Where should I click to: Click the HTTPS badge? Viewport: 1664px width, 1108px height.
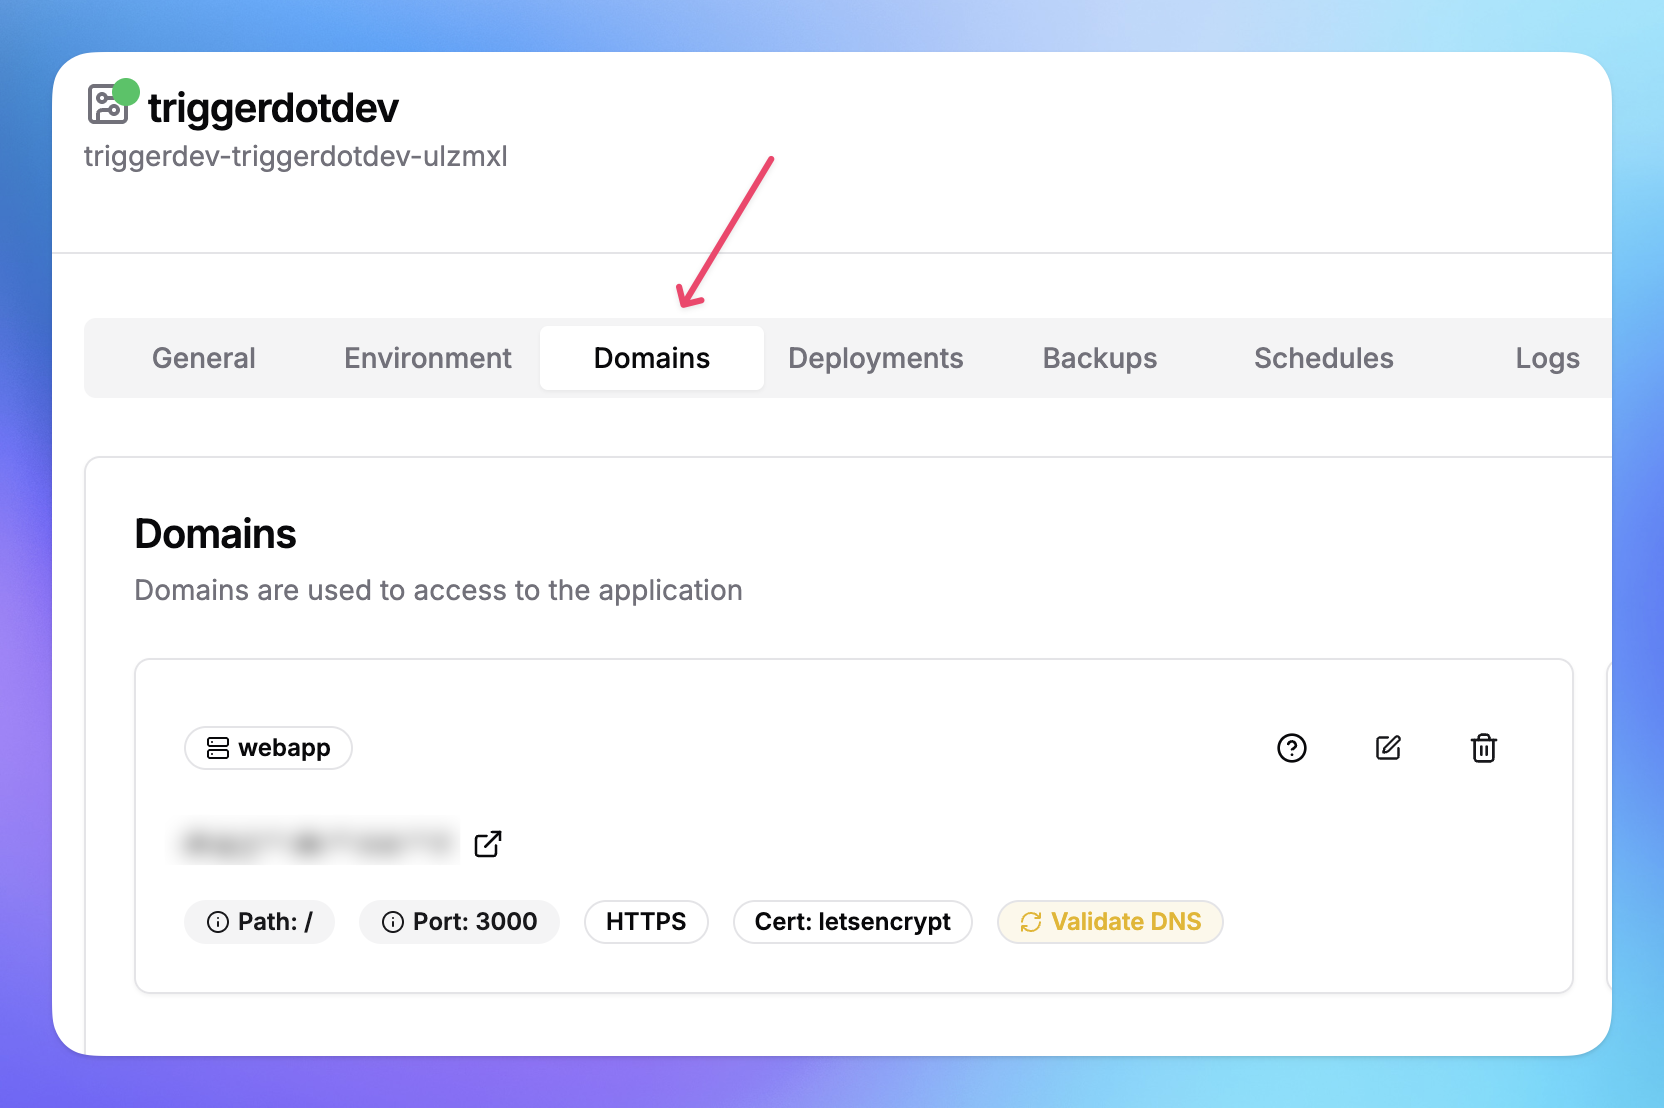coord(646,922)
